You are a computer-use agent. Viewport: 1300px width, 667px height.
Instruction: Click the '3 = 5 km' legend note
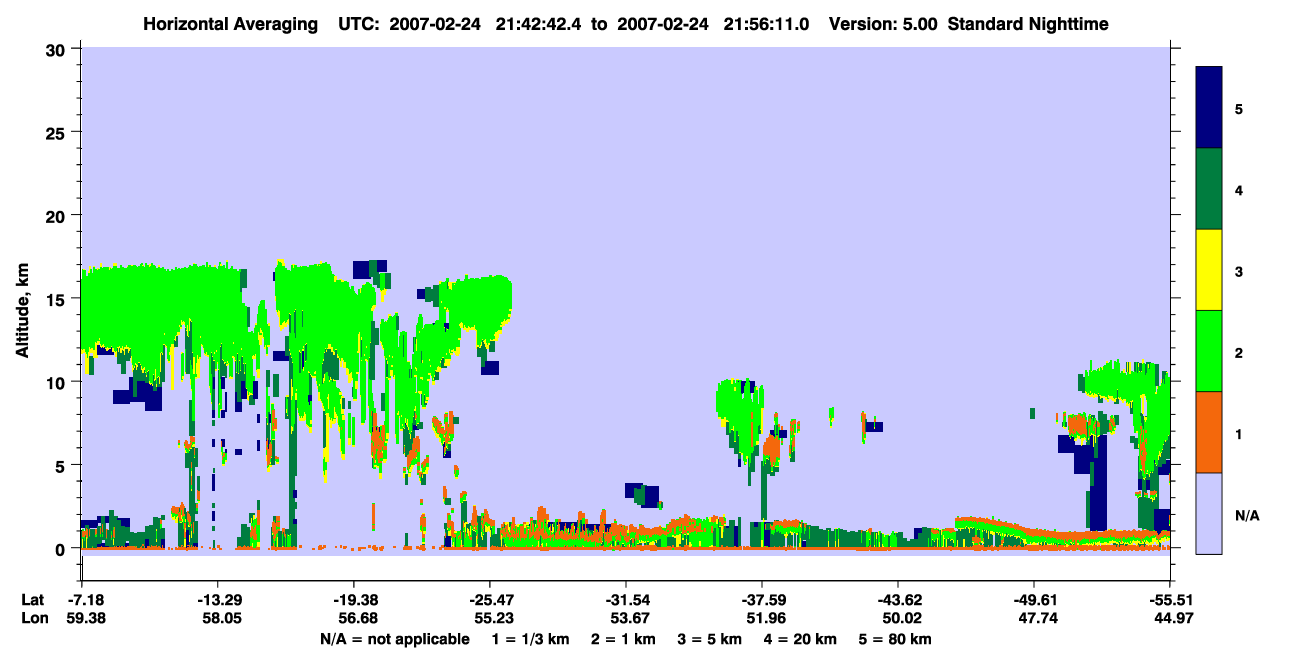pos(709,639)
